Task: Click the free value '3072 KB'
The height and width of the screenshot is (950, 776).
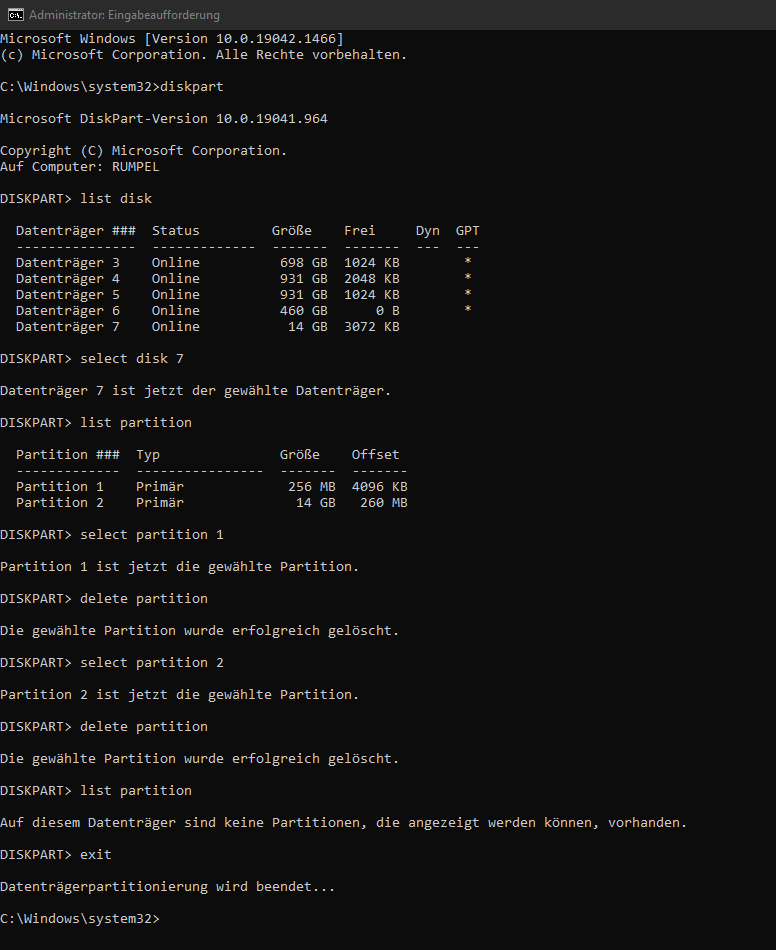Action: 372,327
